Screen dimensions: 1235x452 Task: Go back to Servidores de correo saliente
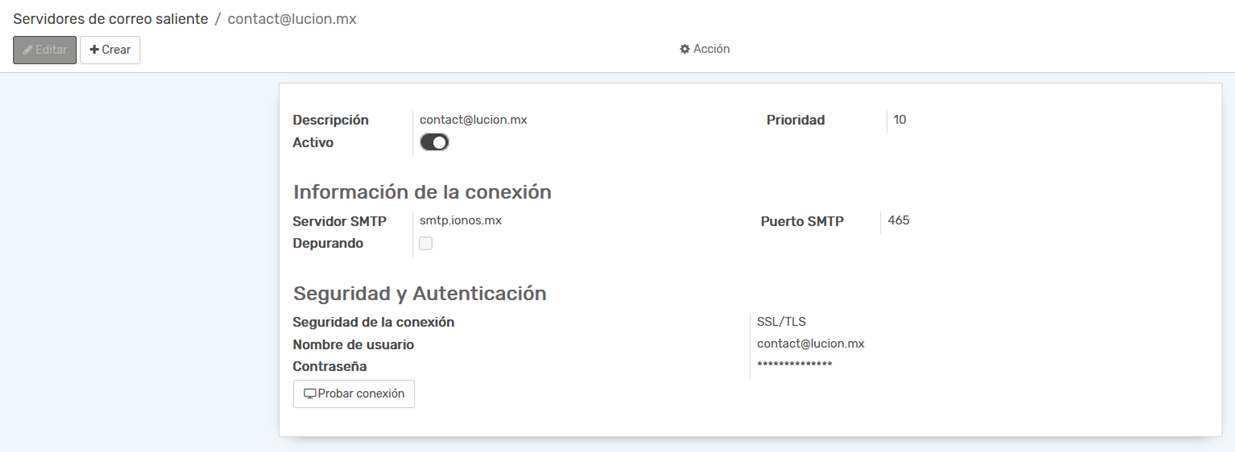[110, 19]
